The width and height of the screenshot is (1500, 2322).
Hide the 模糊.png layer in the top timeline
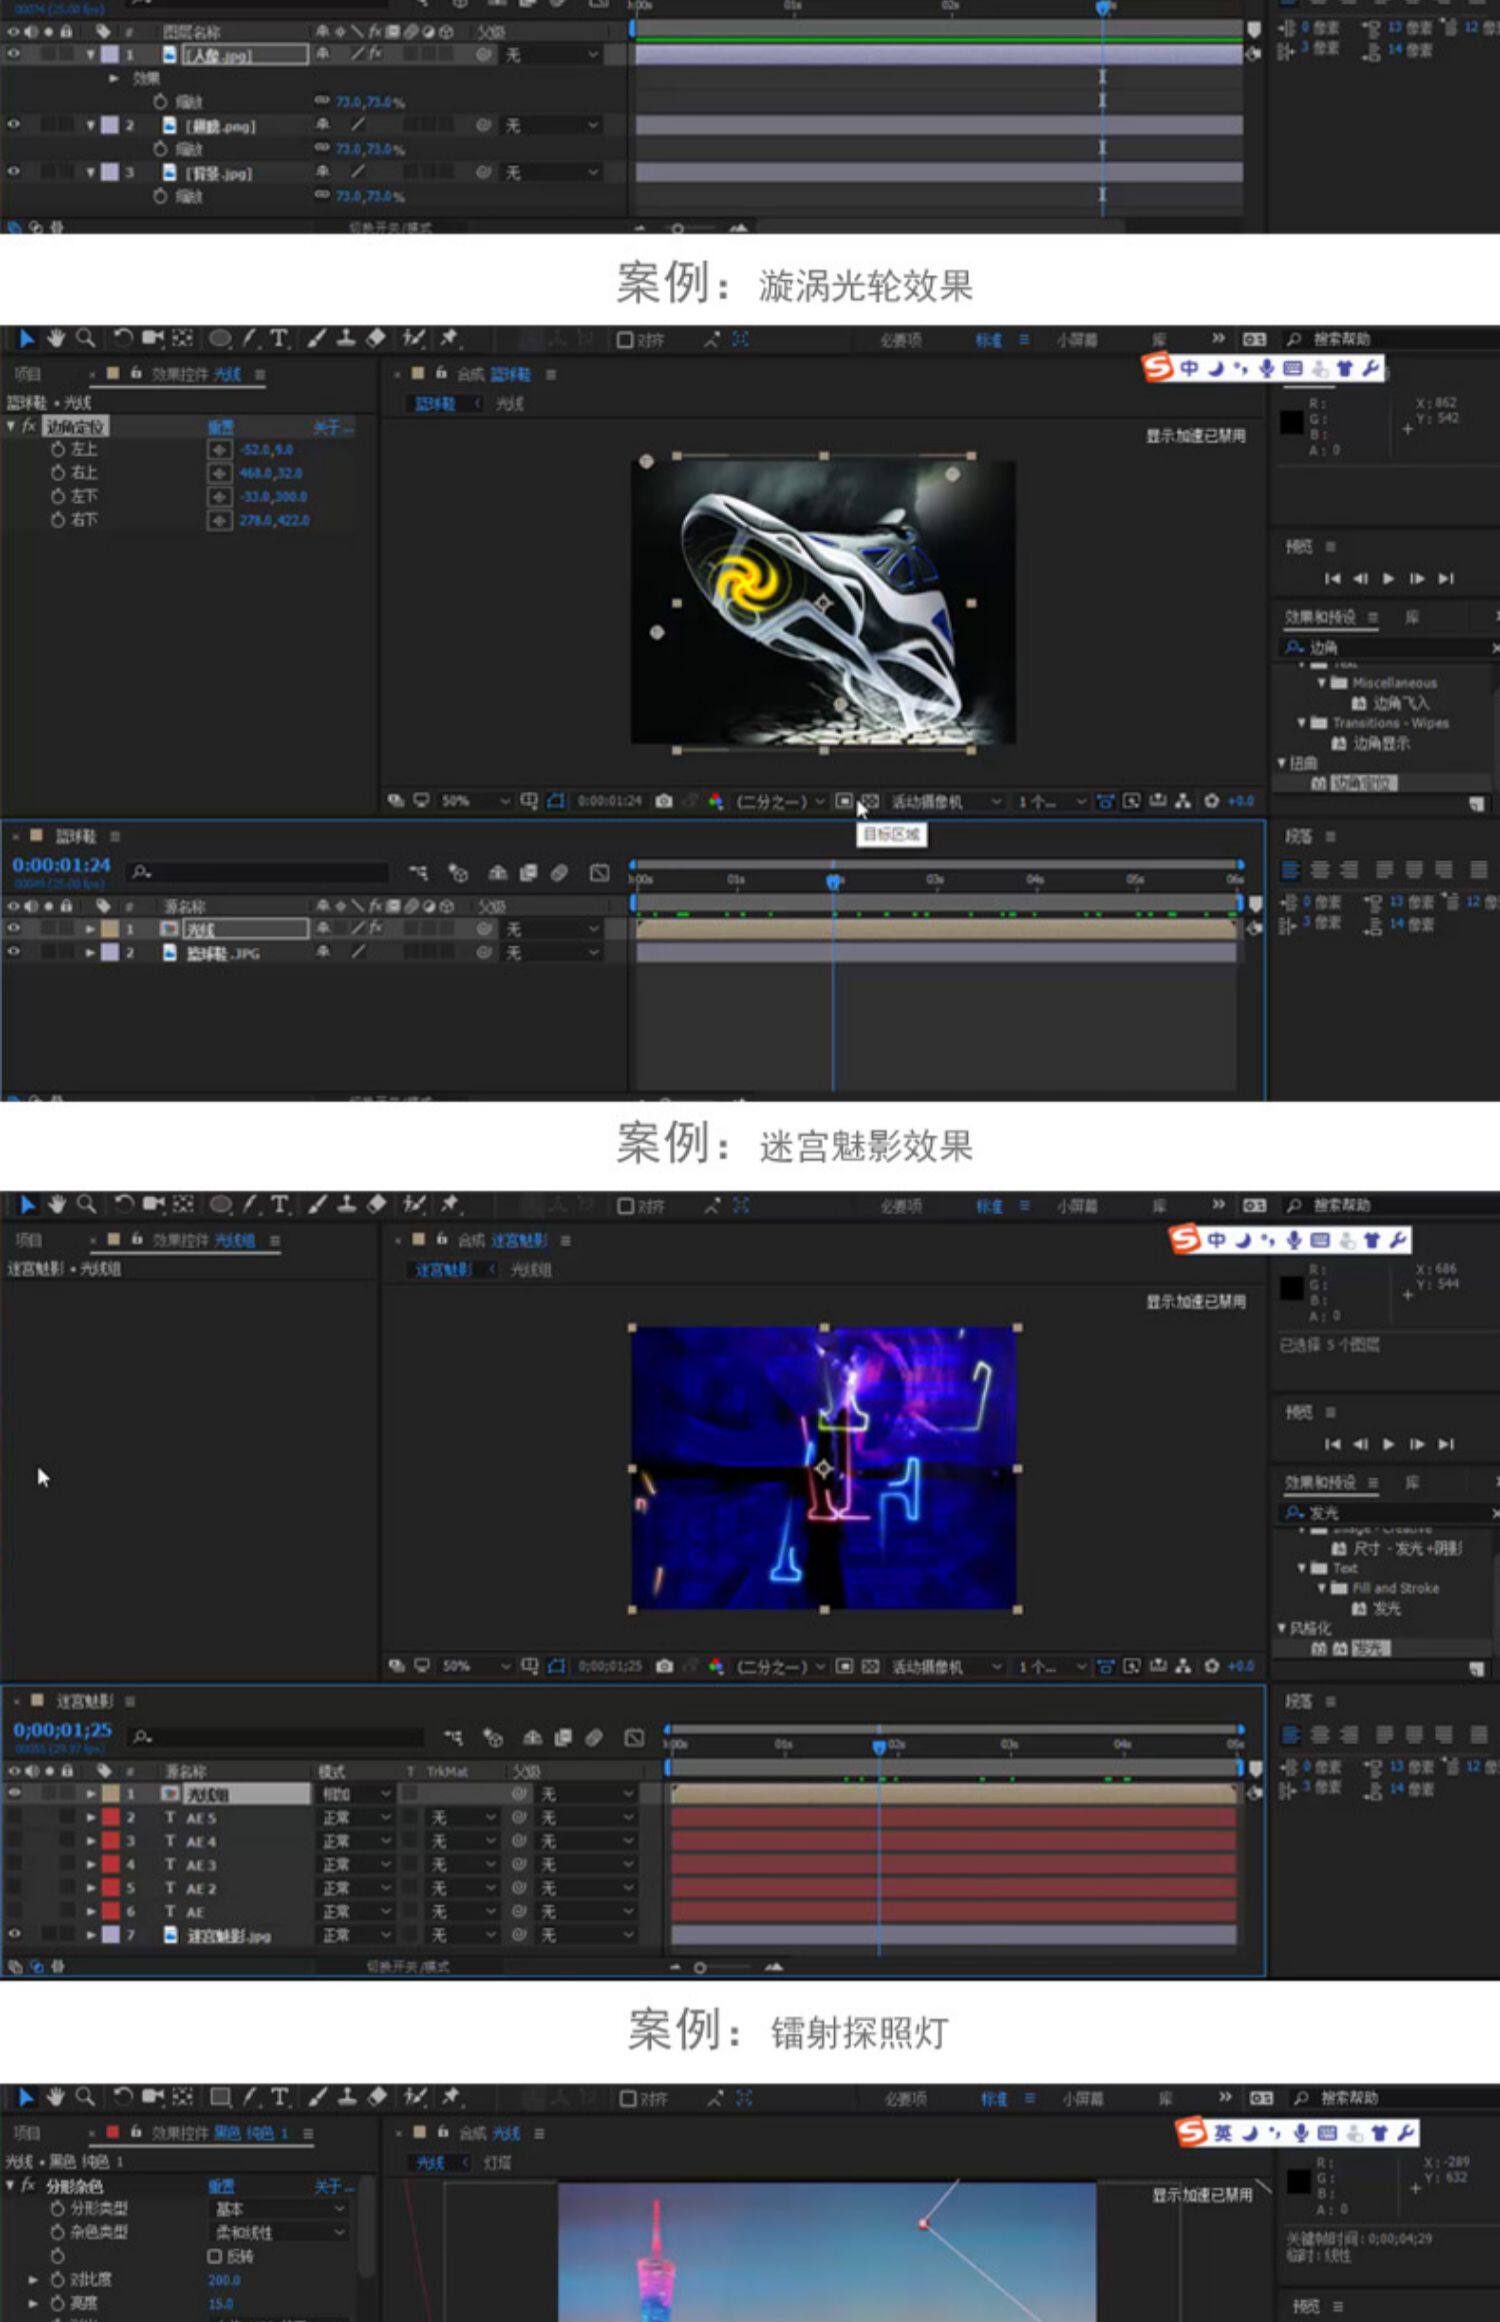13,125
